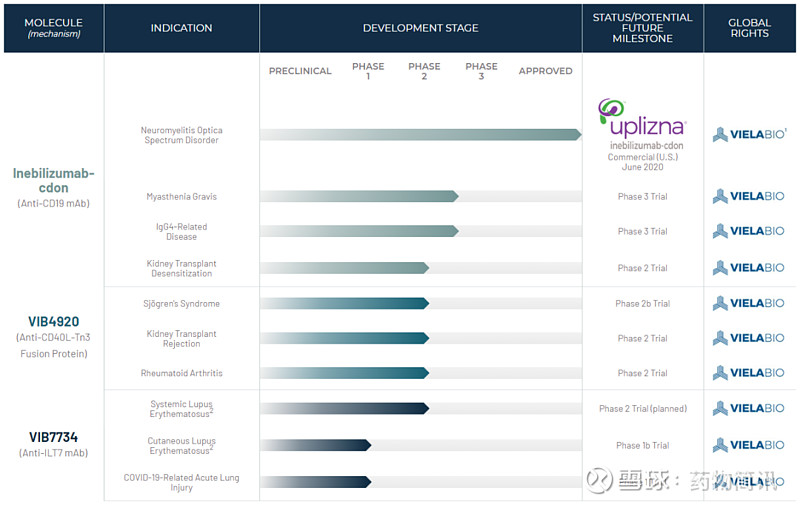This screenshot has height=505, width=800.
Task: Click the Molecule (mechanism) header
Action: pos(54,28)
